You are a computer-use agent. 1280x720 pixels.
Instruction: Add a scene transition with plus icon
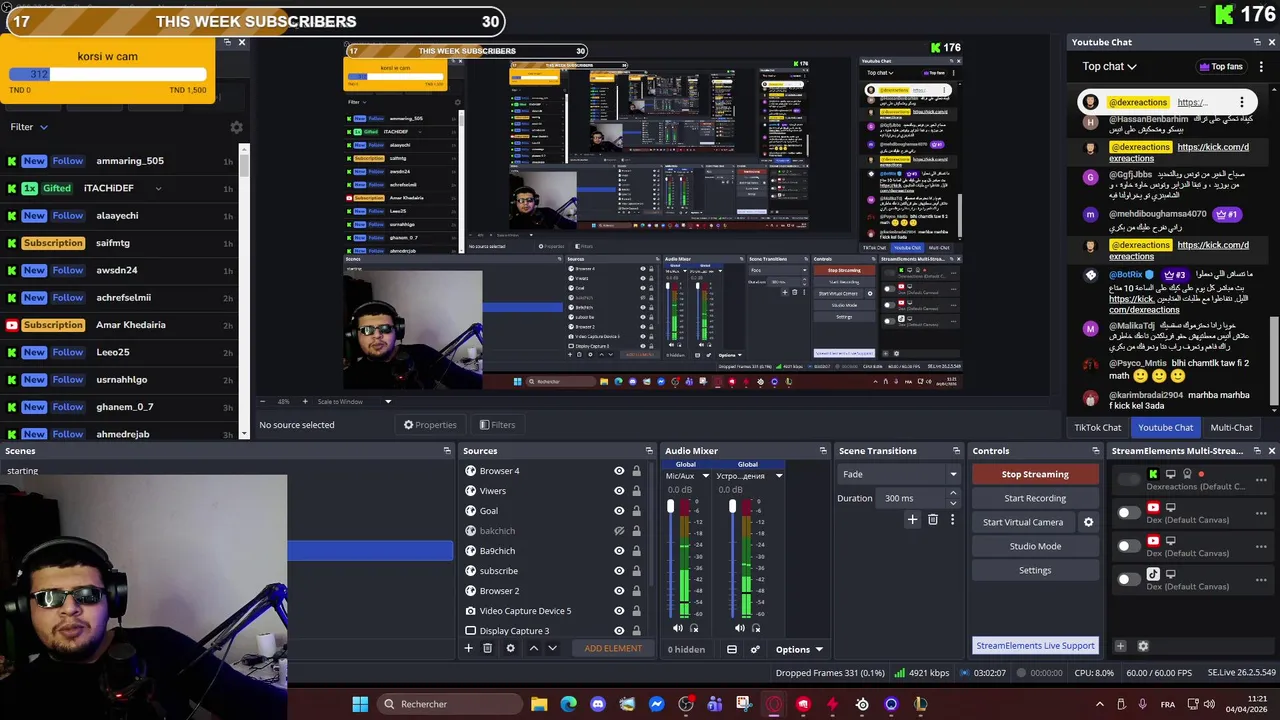(x=912, y=519)
